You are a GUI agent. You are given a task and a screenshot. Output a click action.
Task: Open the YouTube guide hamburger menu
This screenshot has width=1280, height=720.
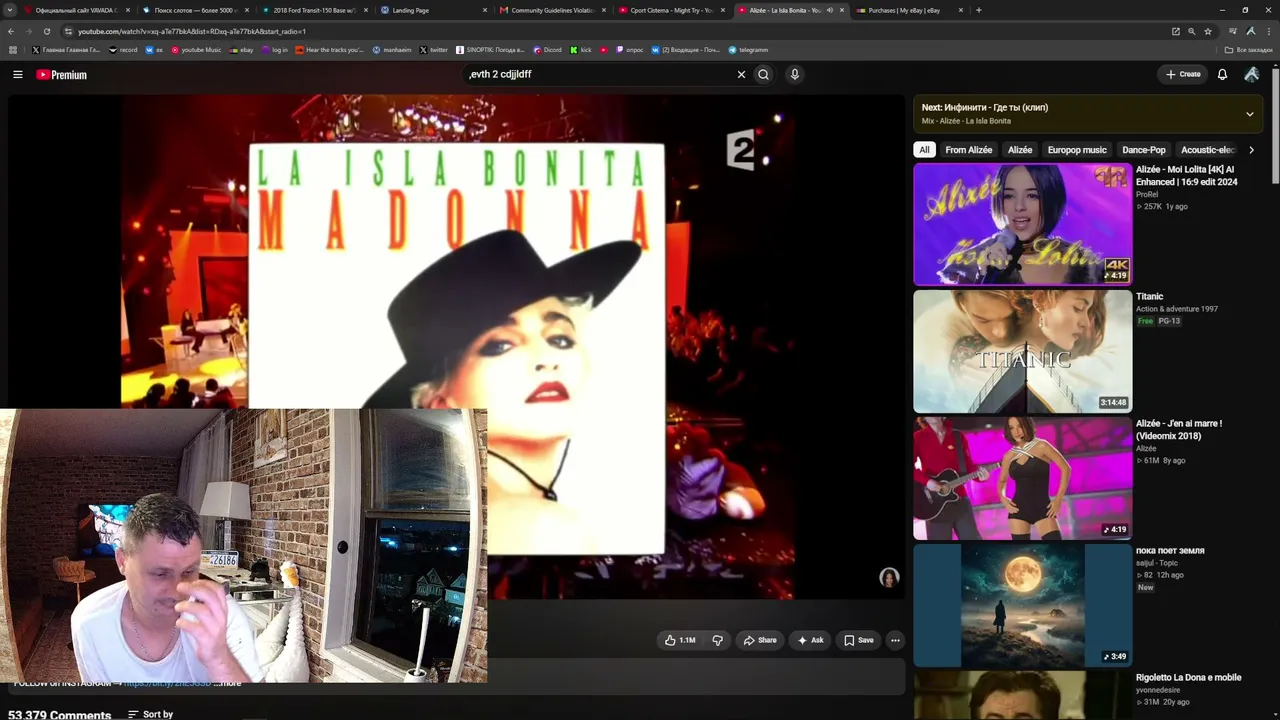click(x=18, y=74)
